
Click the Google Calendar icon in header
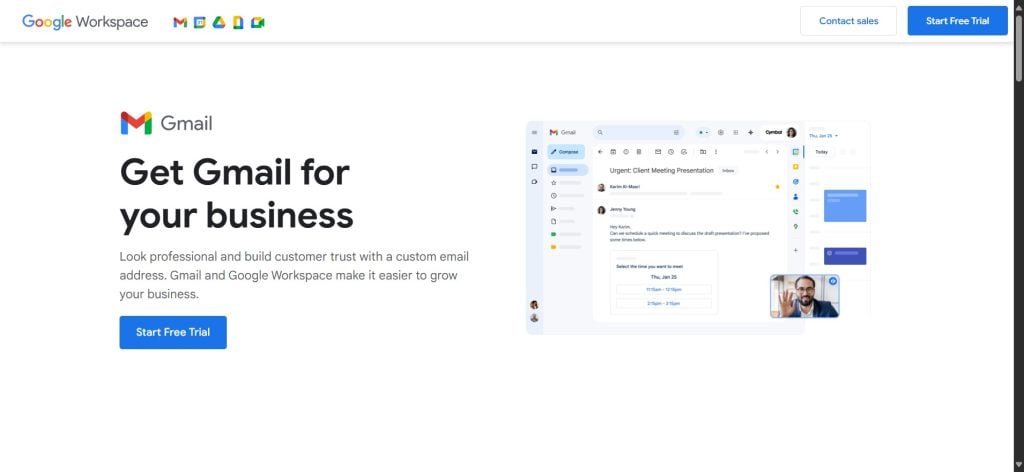pyautogui.click(x=200, y=22)
